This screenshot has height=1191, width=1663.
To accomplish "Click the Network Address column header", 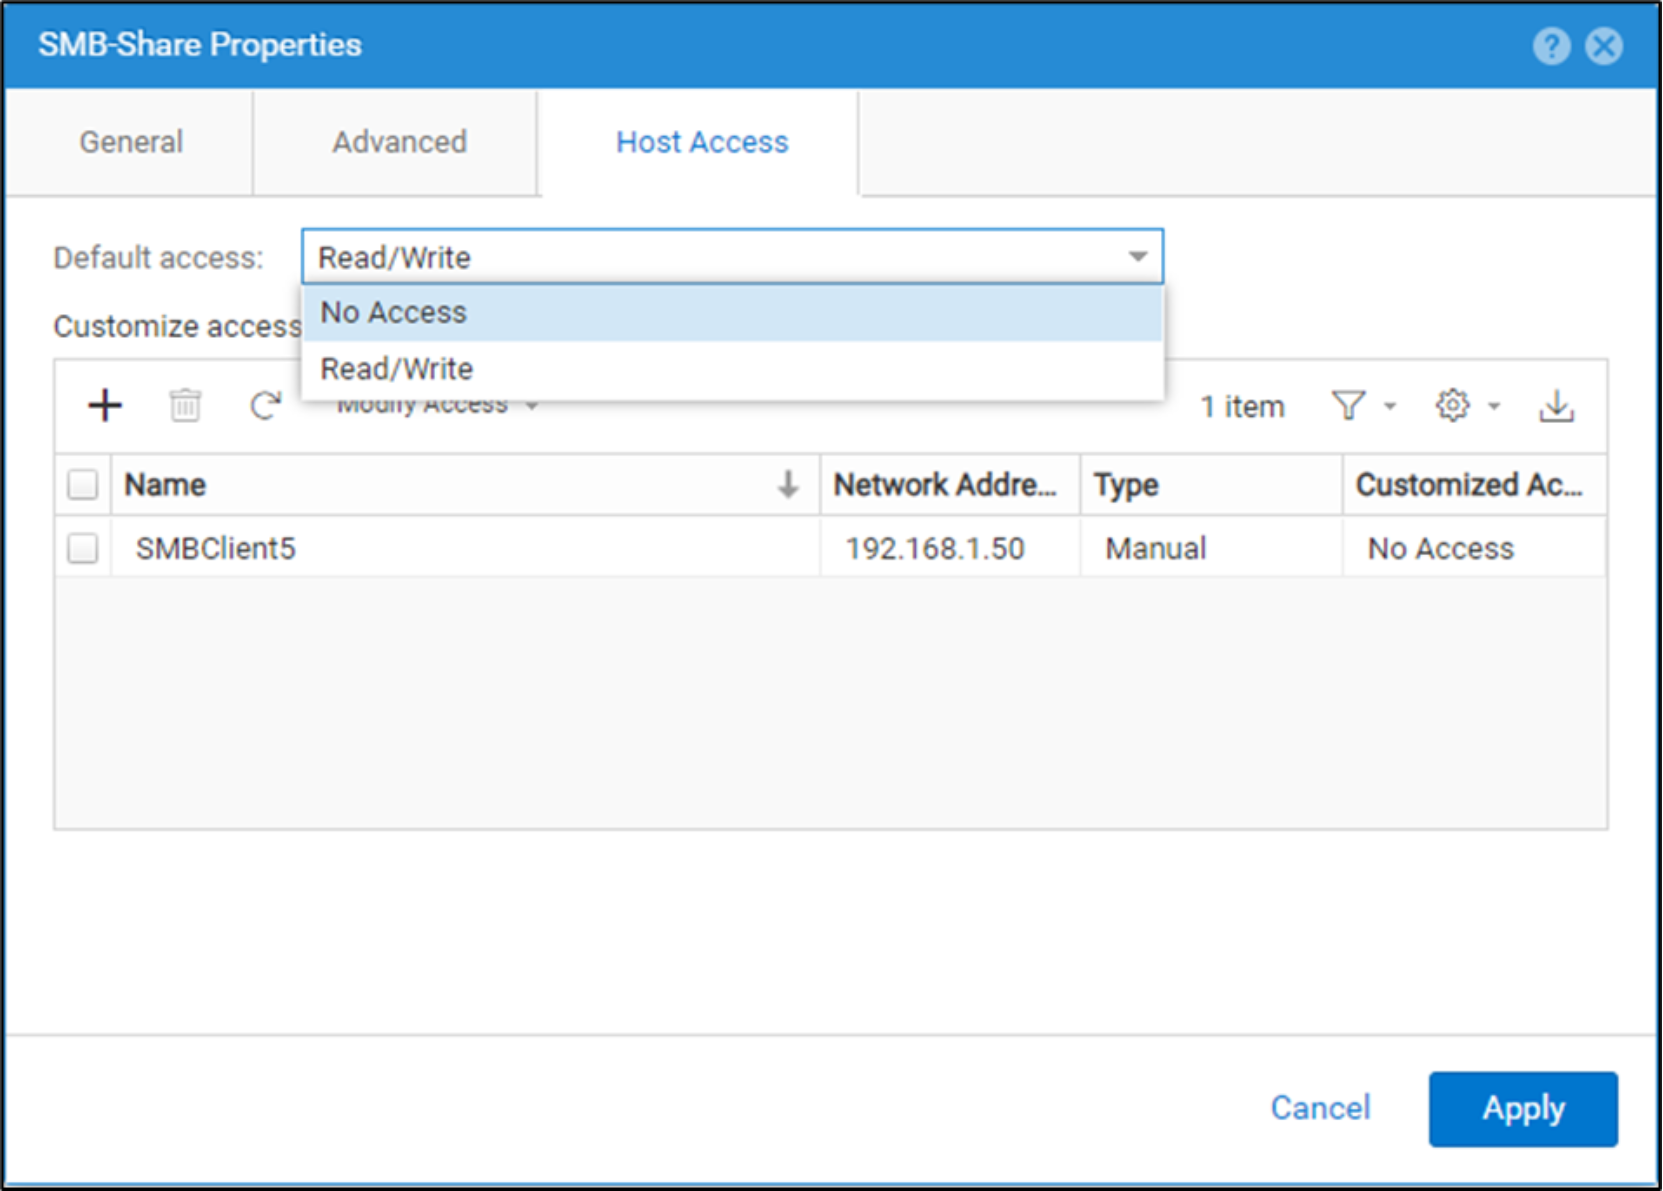I will [950, 485].
